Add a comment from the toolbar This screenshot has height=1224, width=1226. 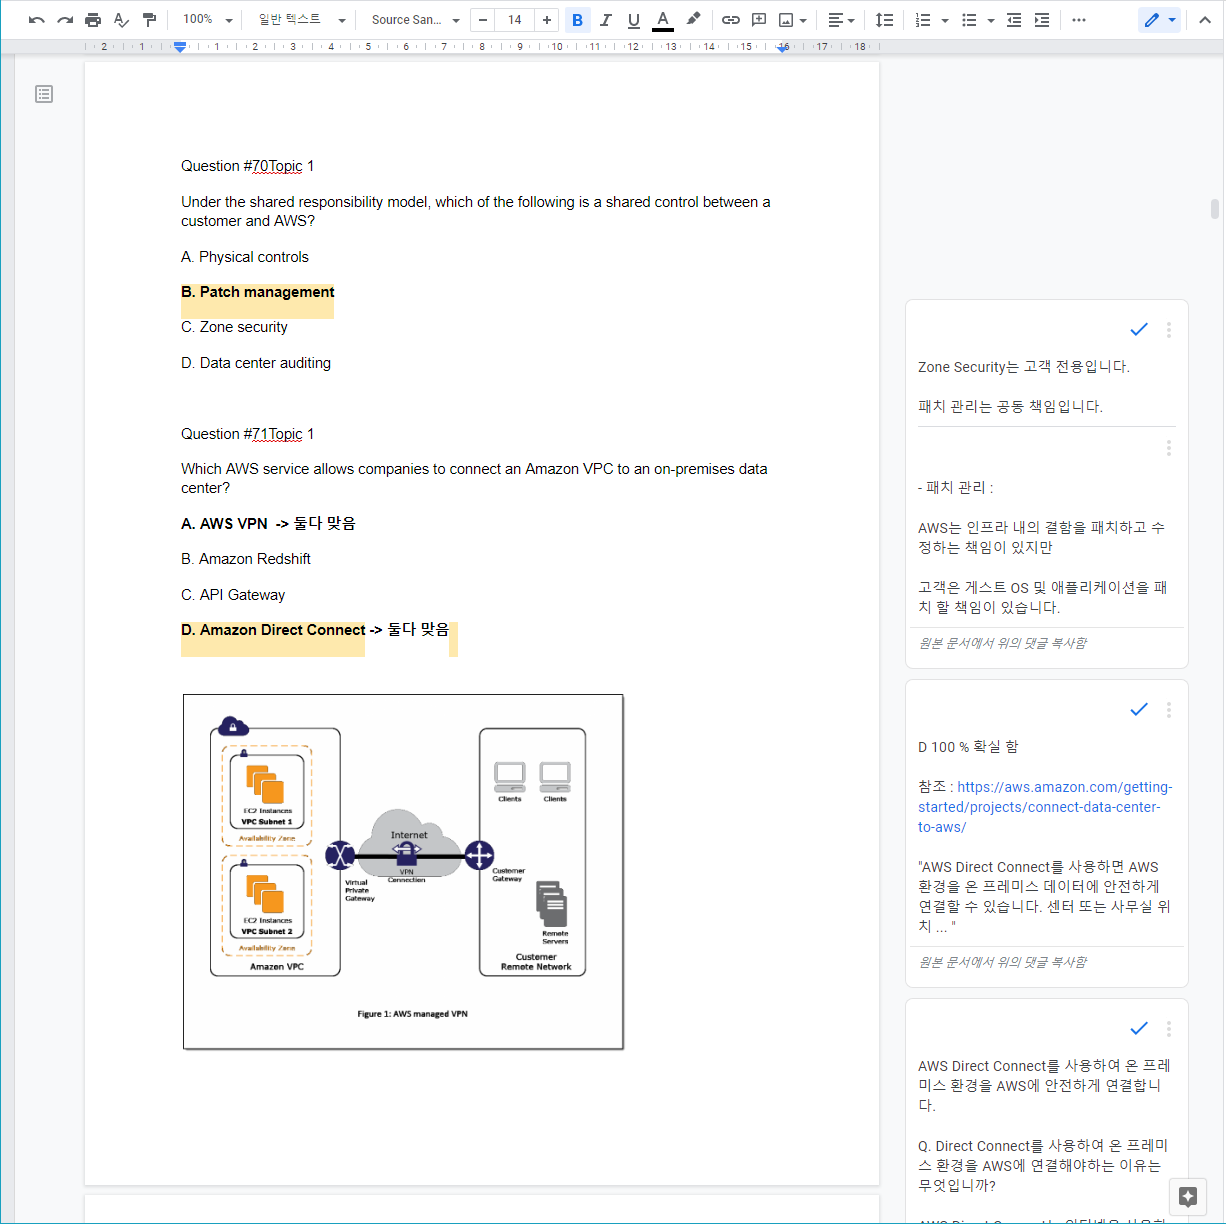[759, 20]
